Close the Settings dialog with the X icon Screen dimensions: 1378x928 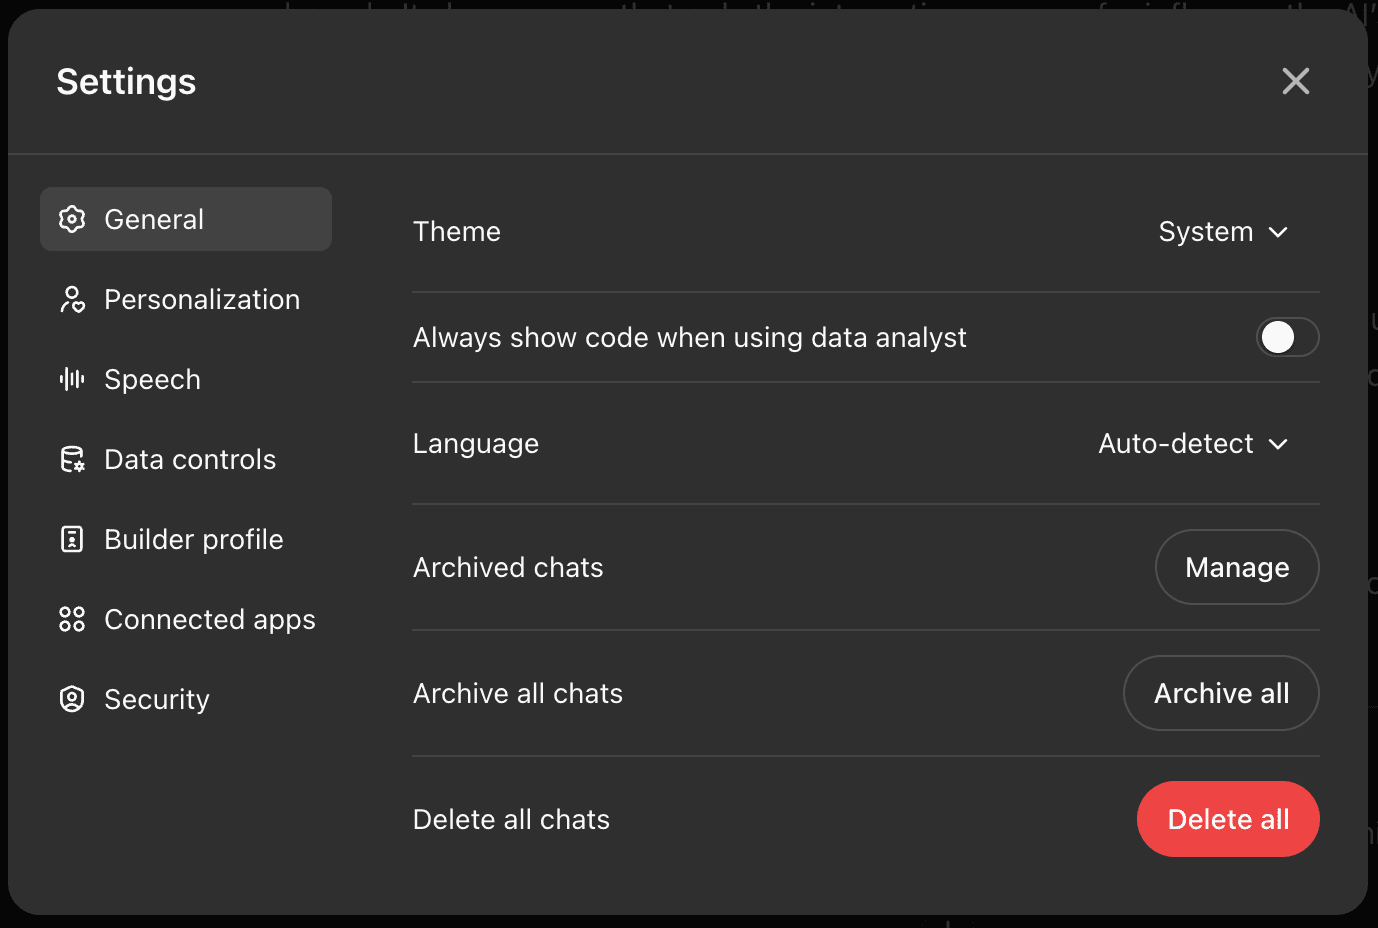pos(1295,81)
